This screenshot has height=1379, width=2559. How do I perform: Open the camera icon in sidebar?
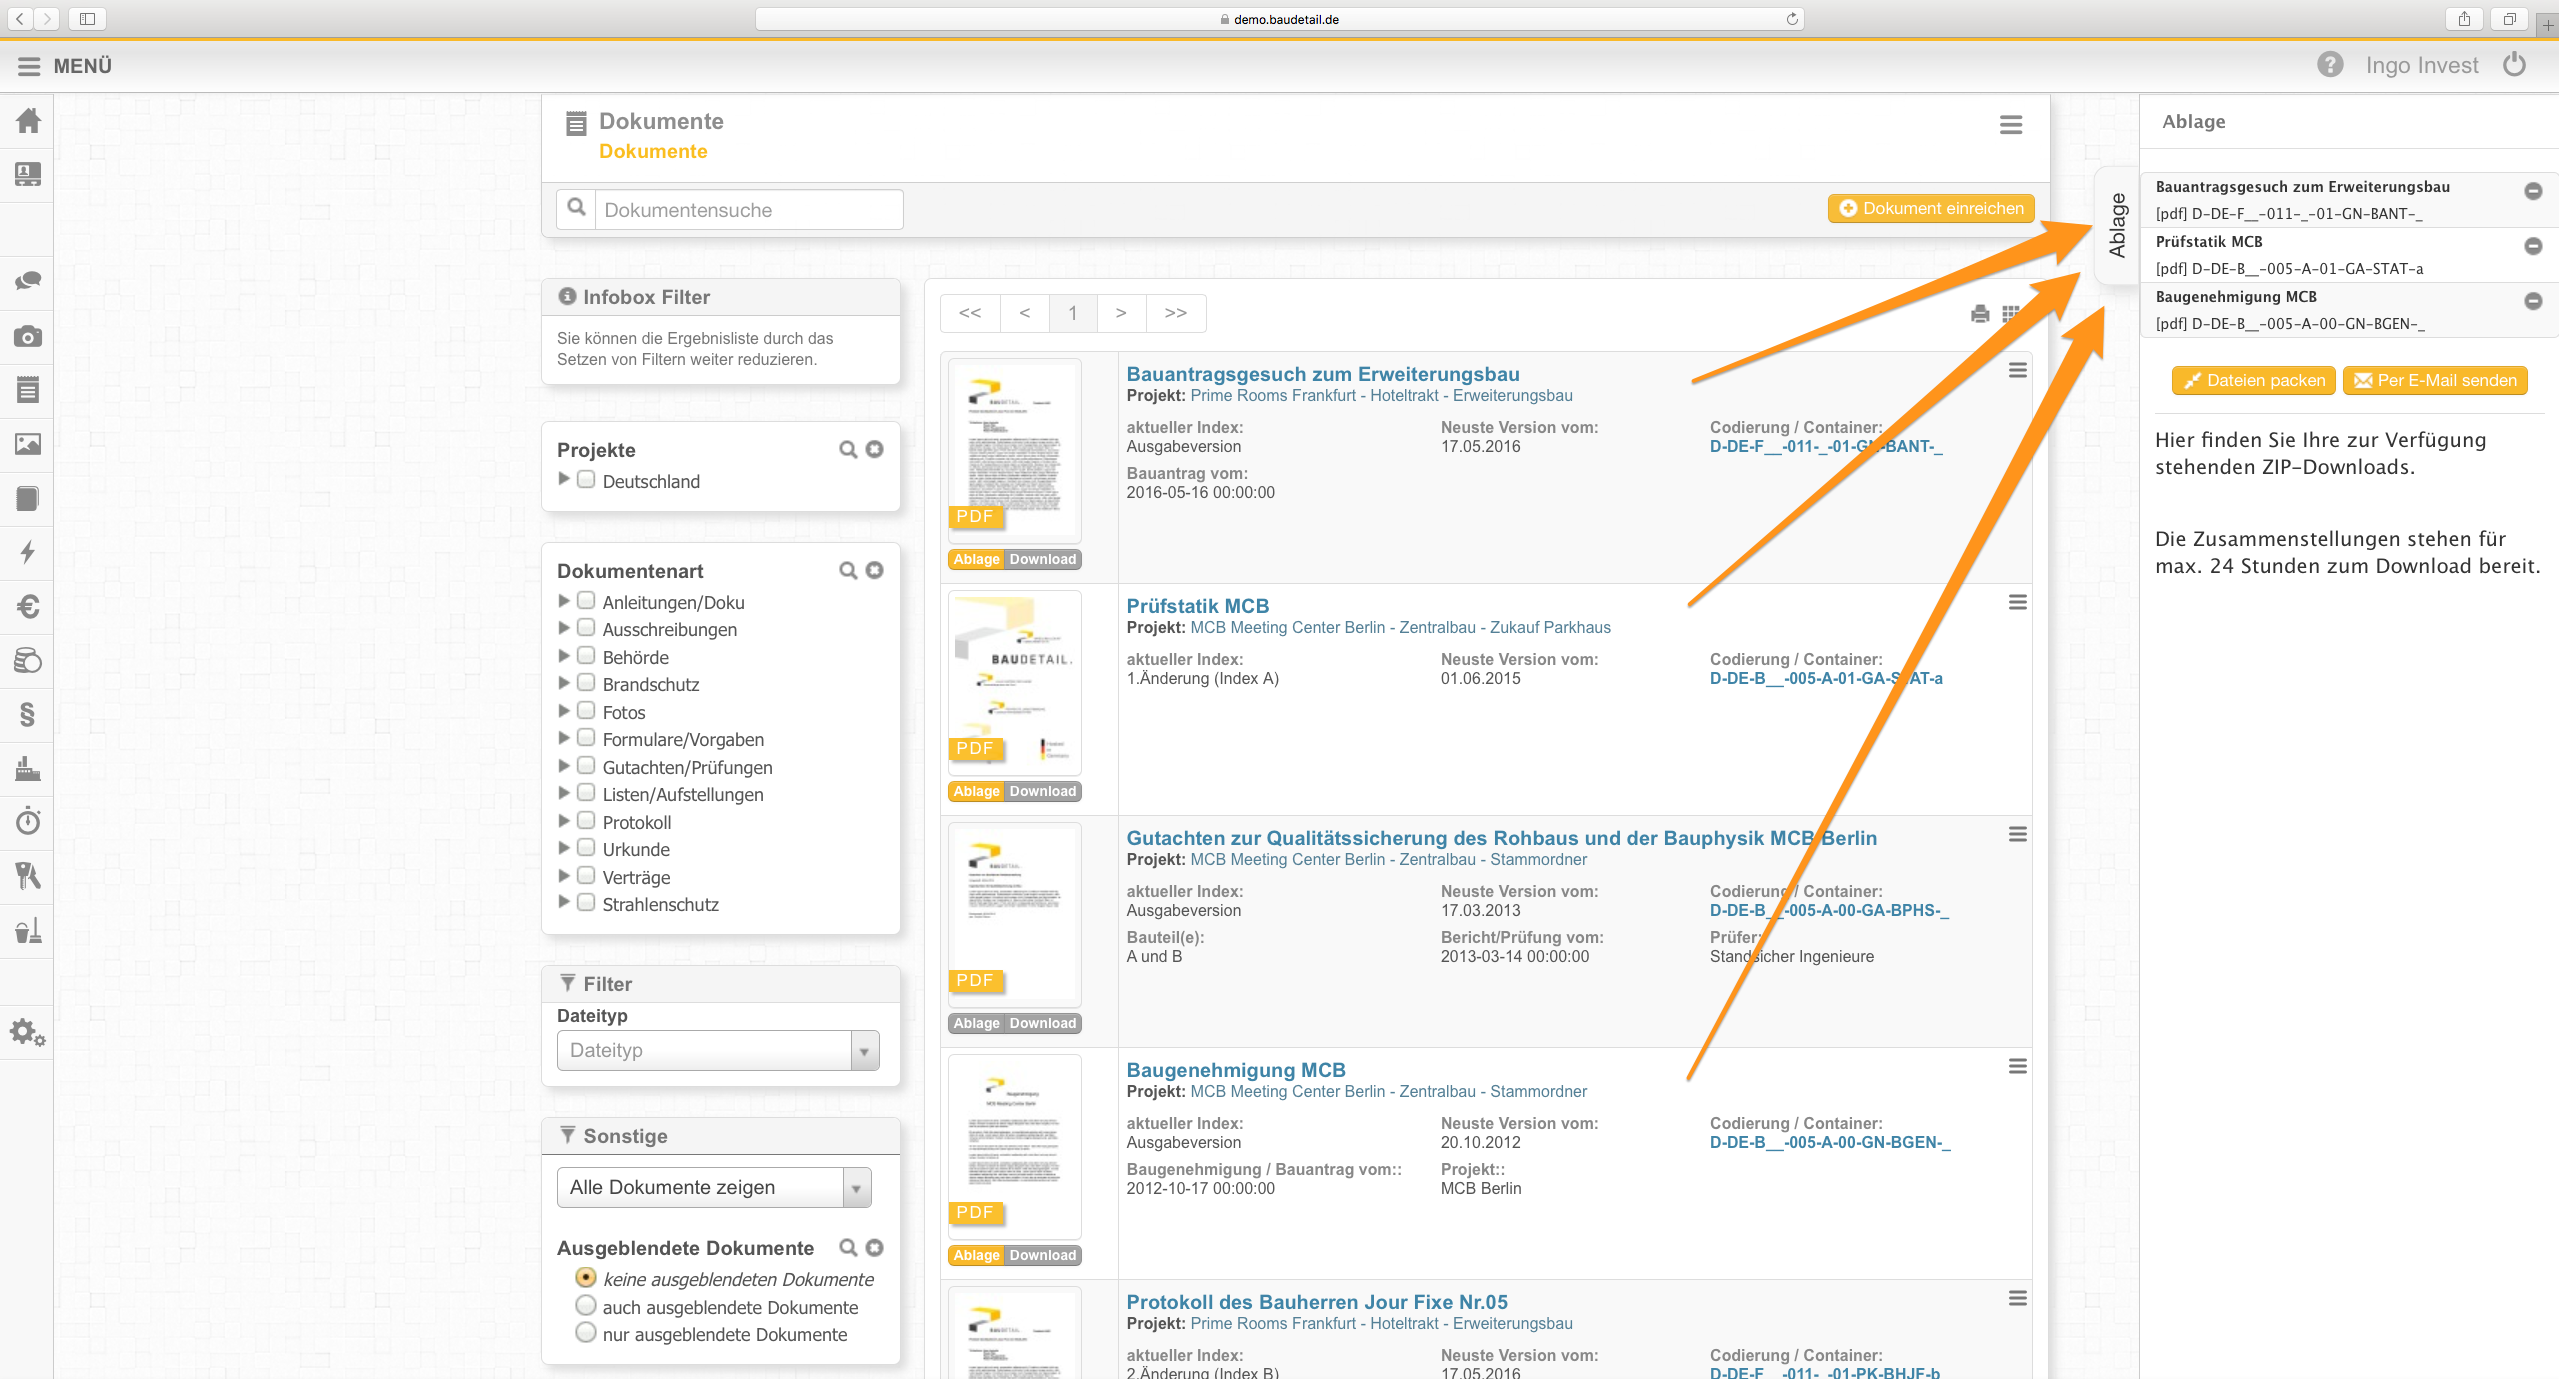[x=28, y=337]
